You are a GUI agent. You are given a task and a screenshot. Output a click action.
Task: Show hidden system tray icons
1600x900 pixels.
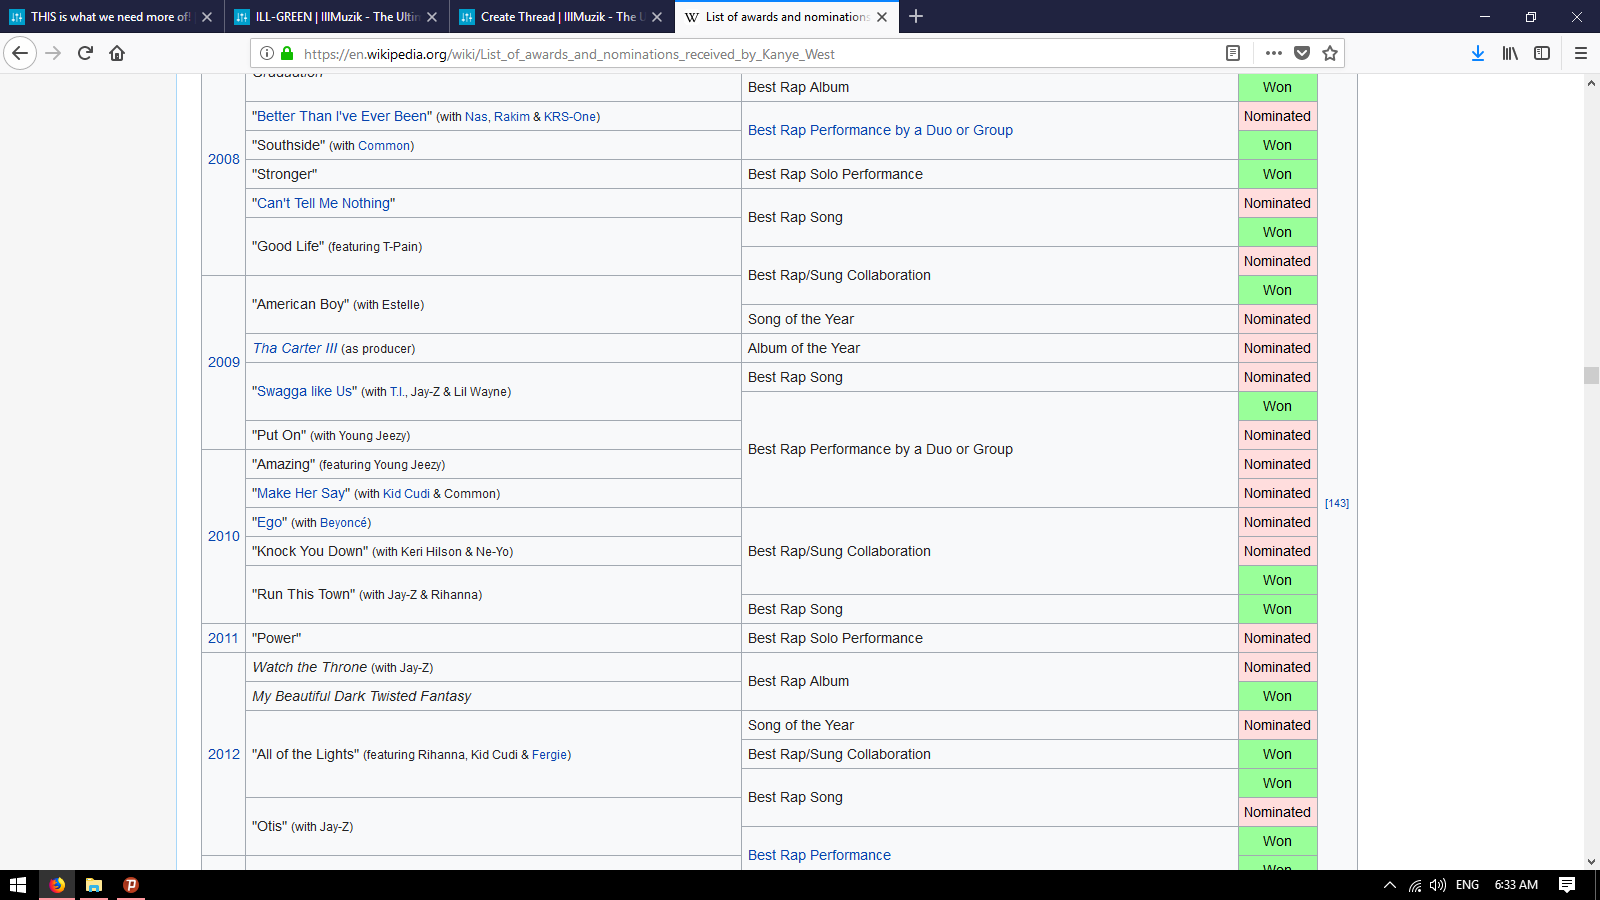tap(1390, 885)
